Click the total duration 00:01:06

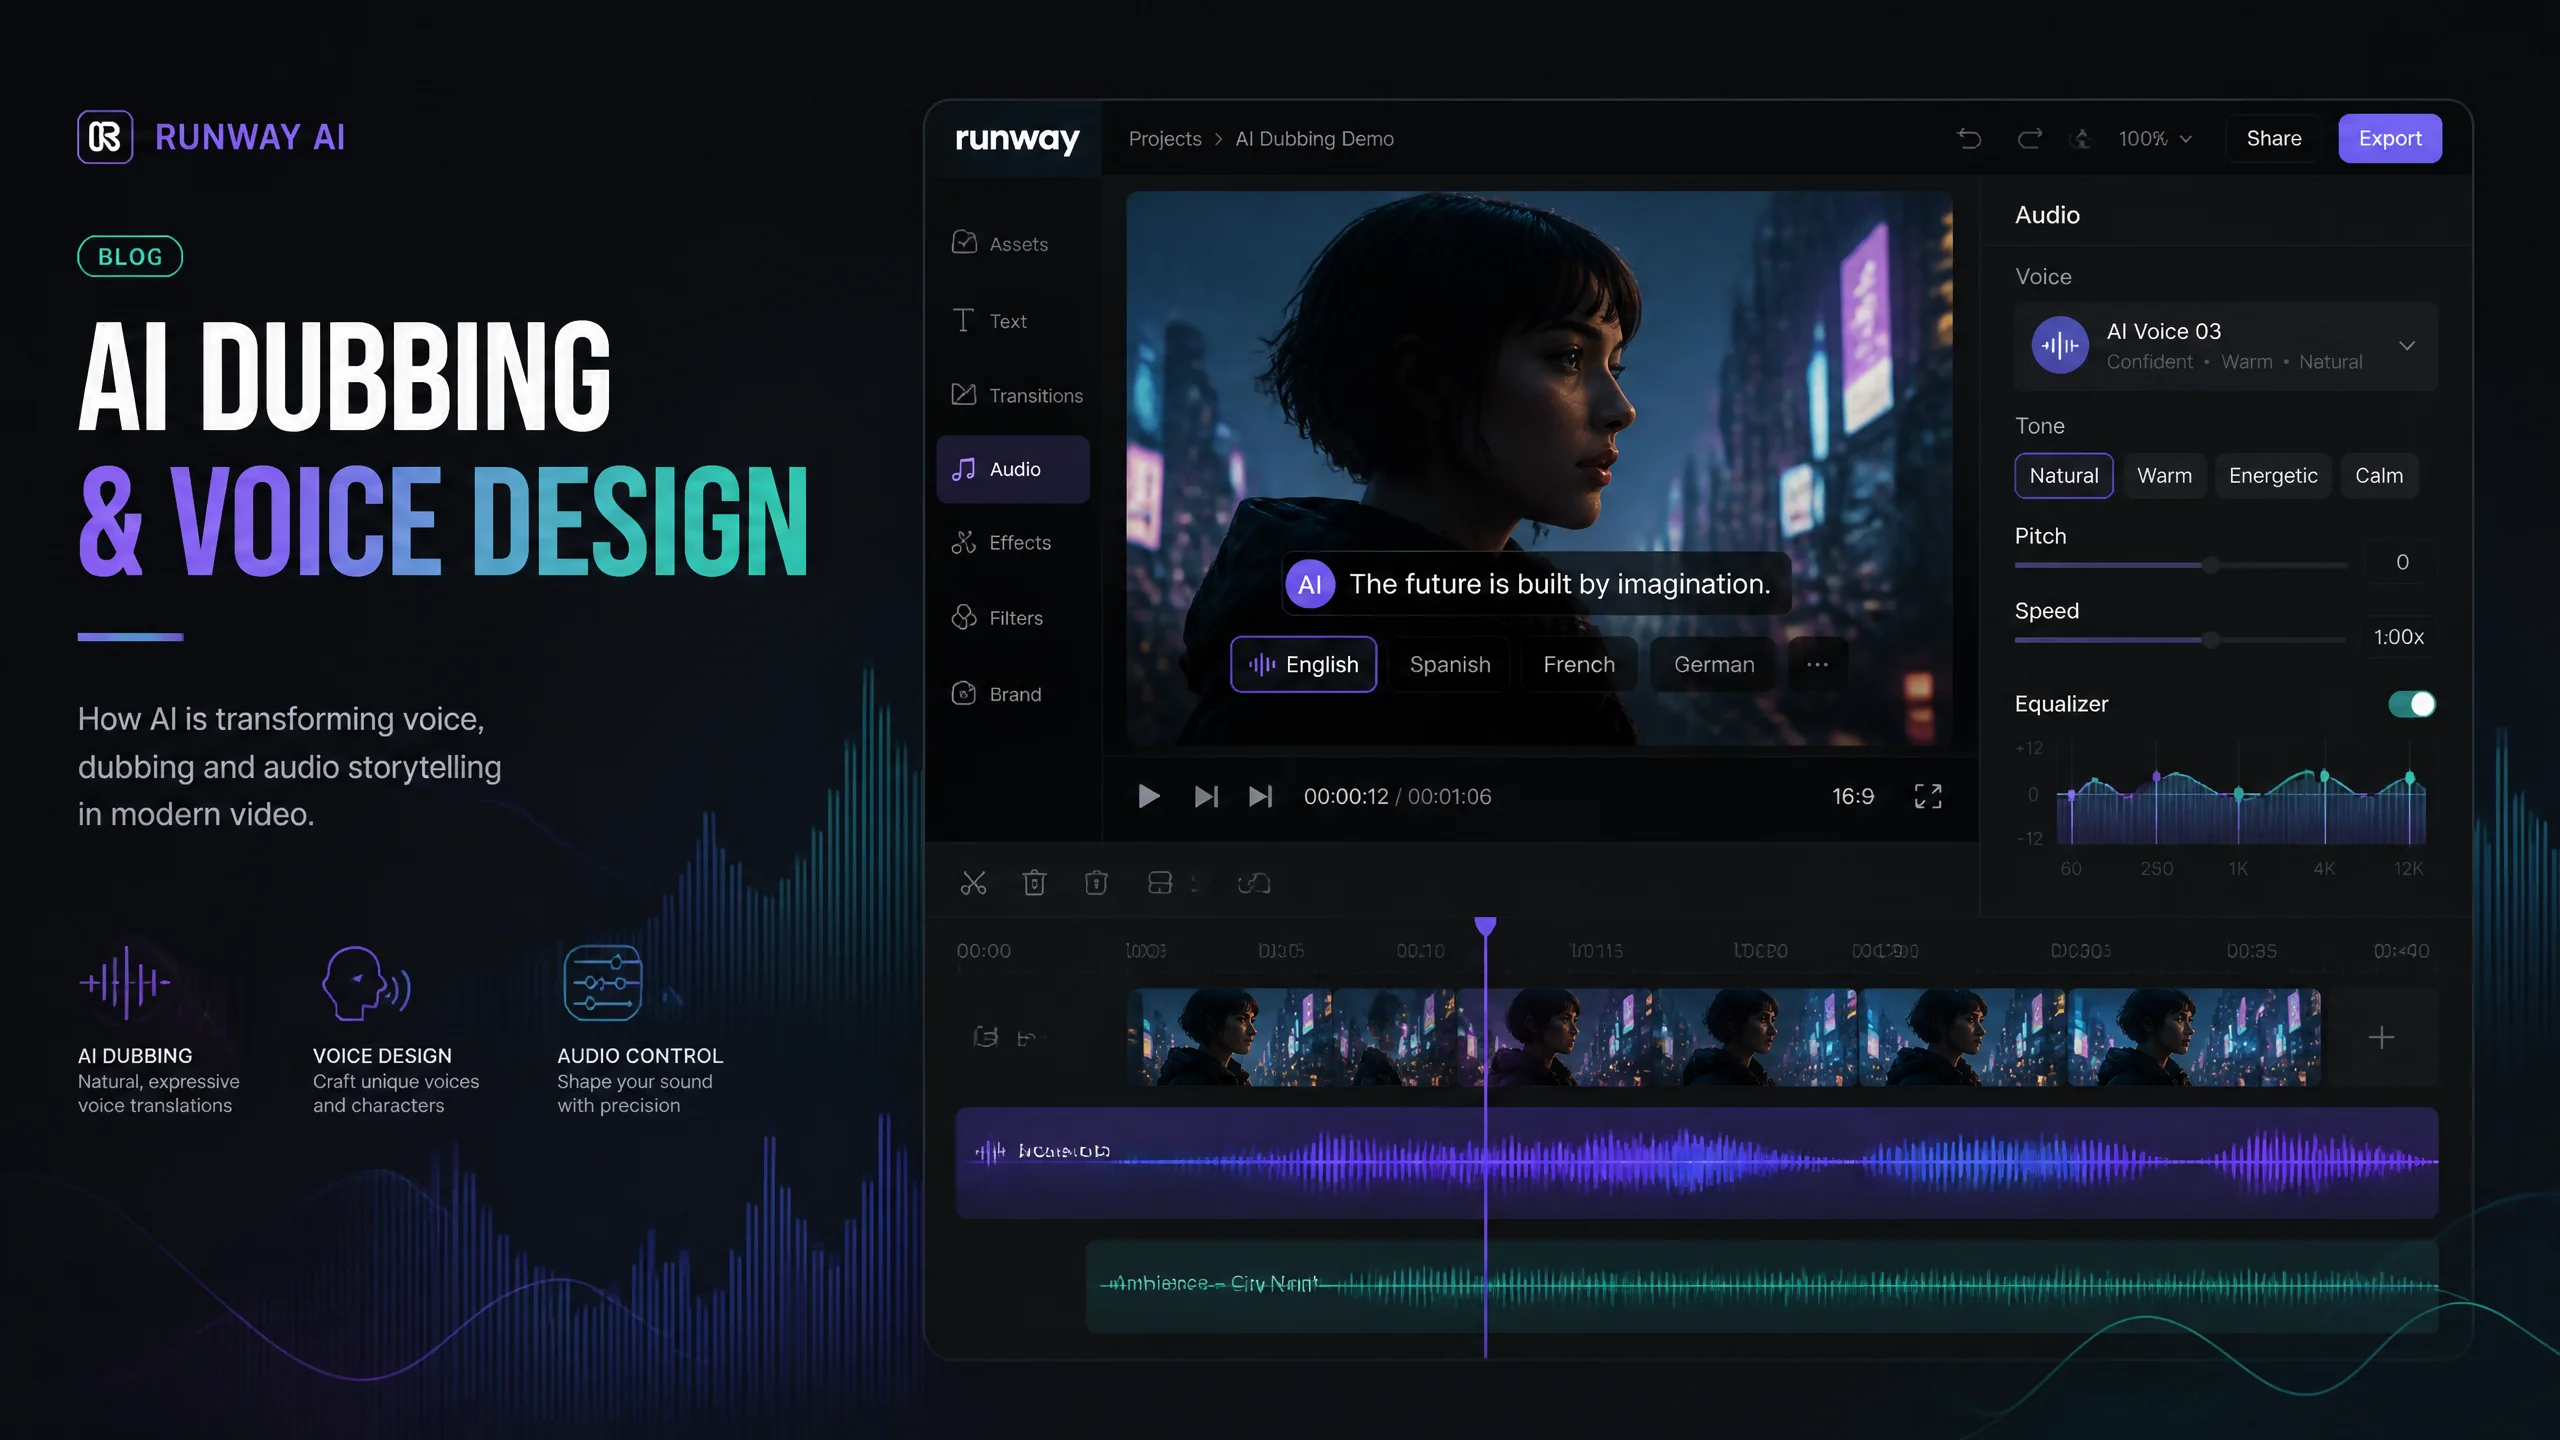(1449, 796)
